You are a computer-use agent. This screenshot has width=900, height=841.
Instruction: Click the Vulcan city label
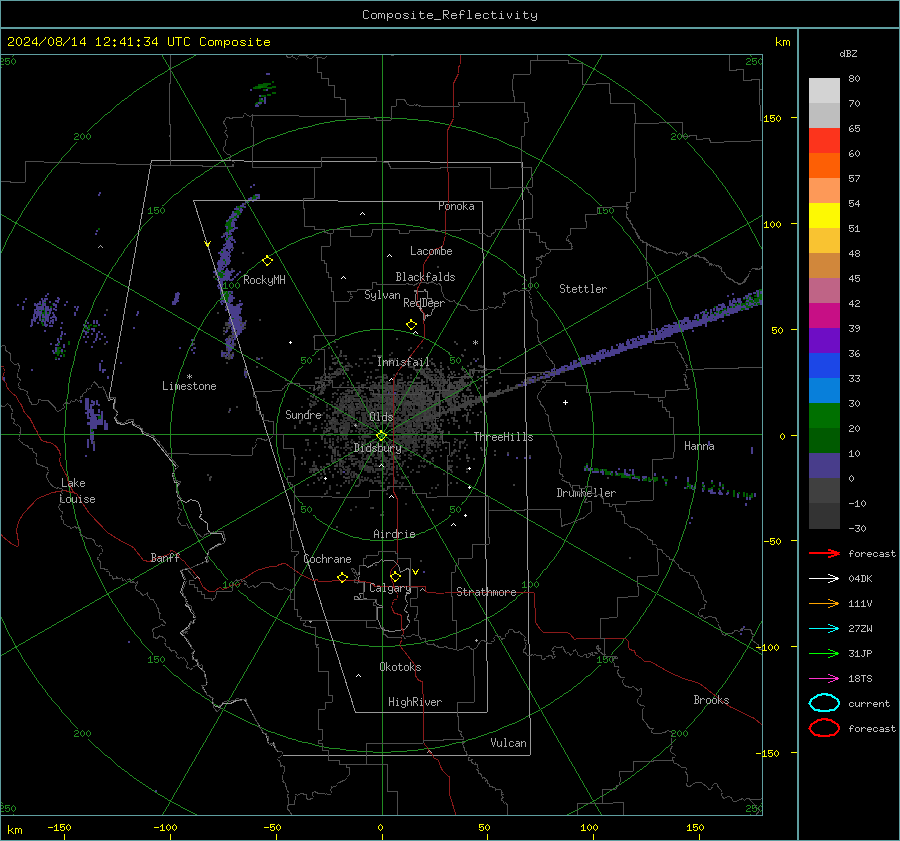(508, 743)
